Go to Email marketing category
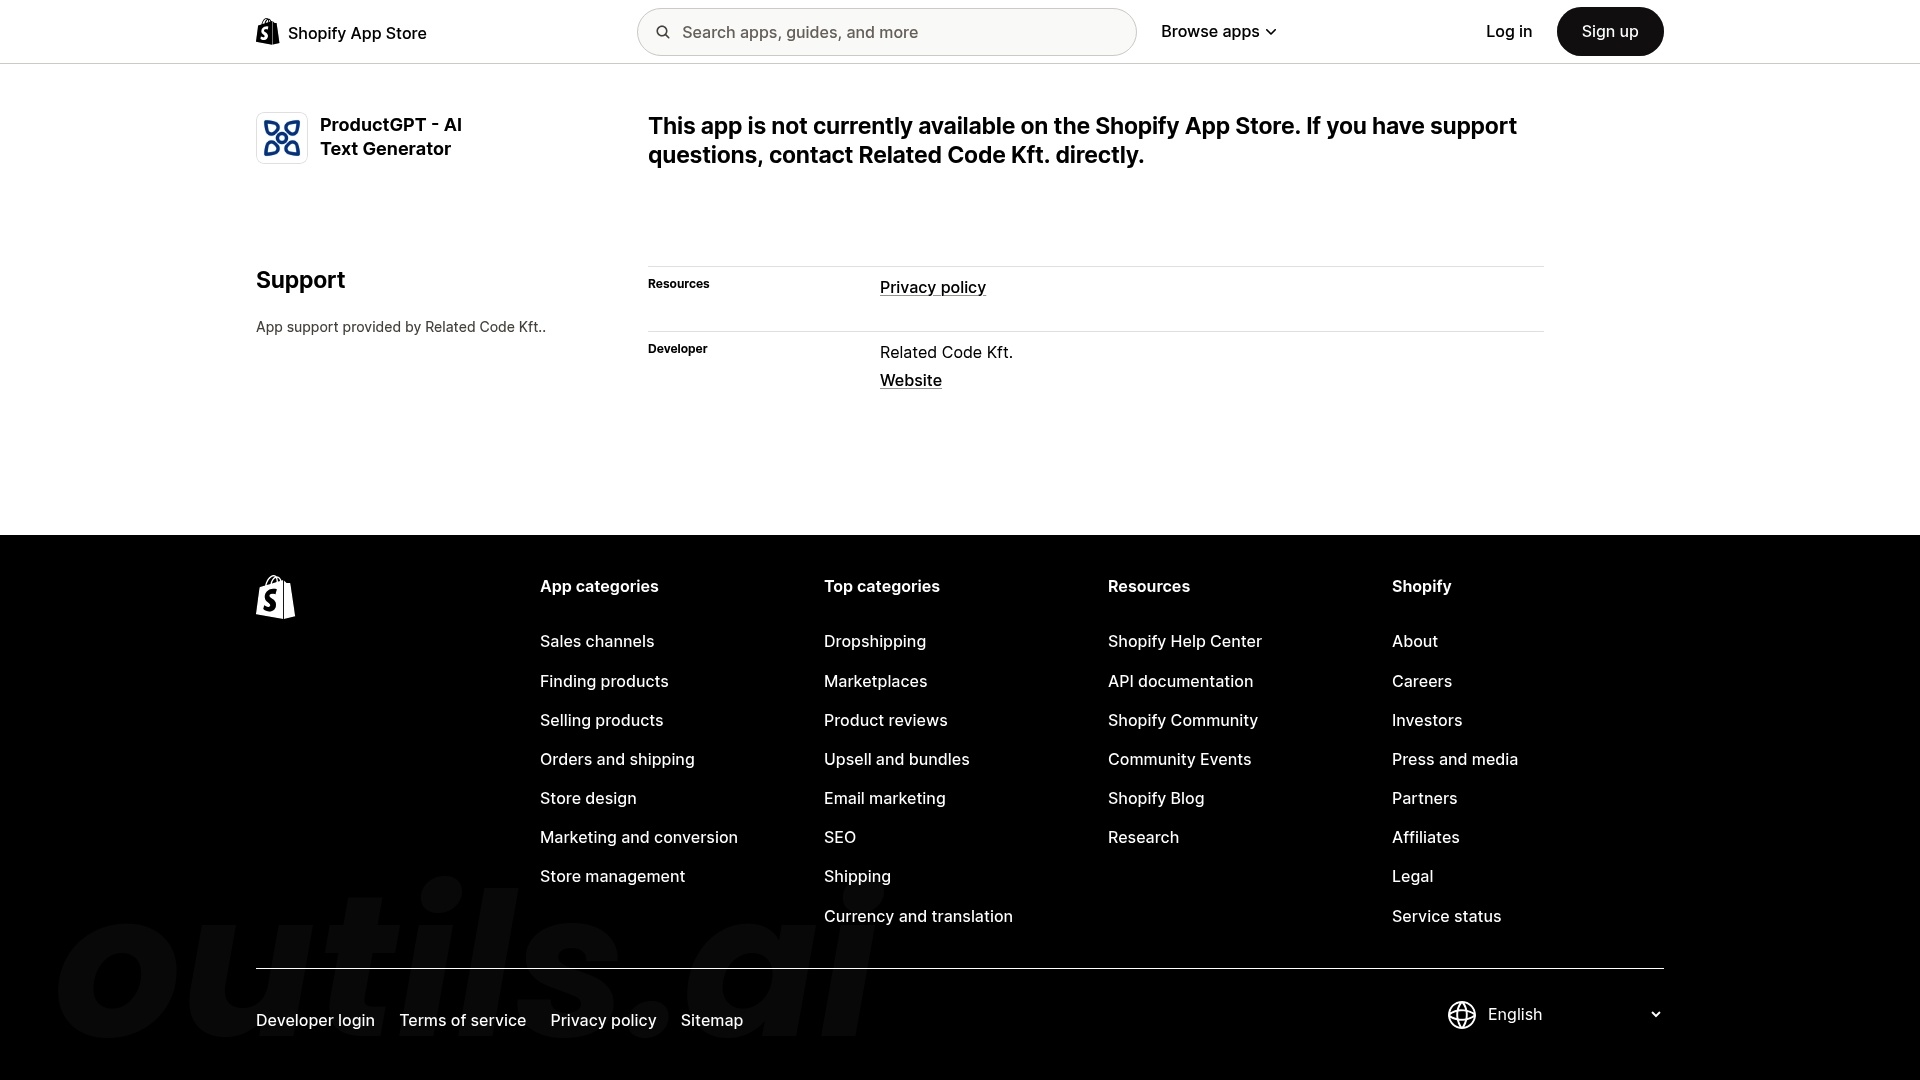Screen dimensions: 1920x1080 coord(885,799)
